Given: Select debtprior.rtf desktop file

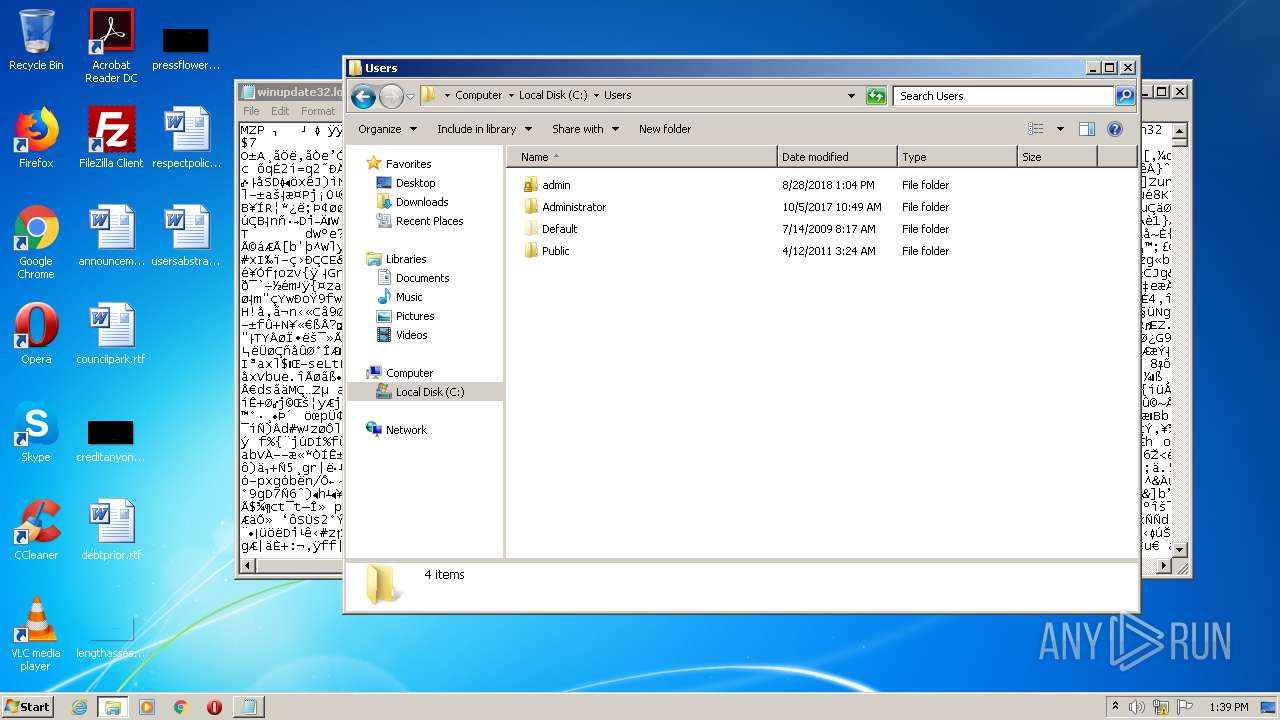Looking at the screenshot, I should pos(111,530).
